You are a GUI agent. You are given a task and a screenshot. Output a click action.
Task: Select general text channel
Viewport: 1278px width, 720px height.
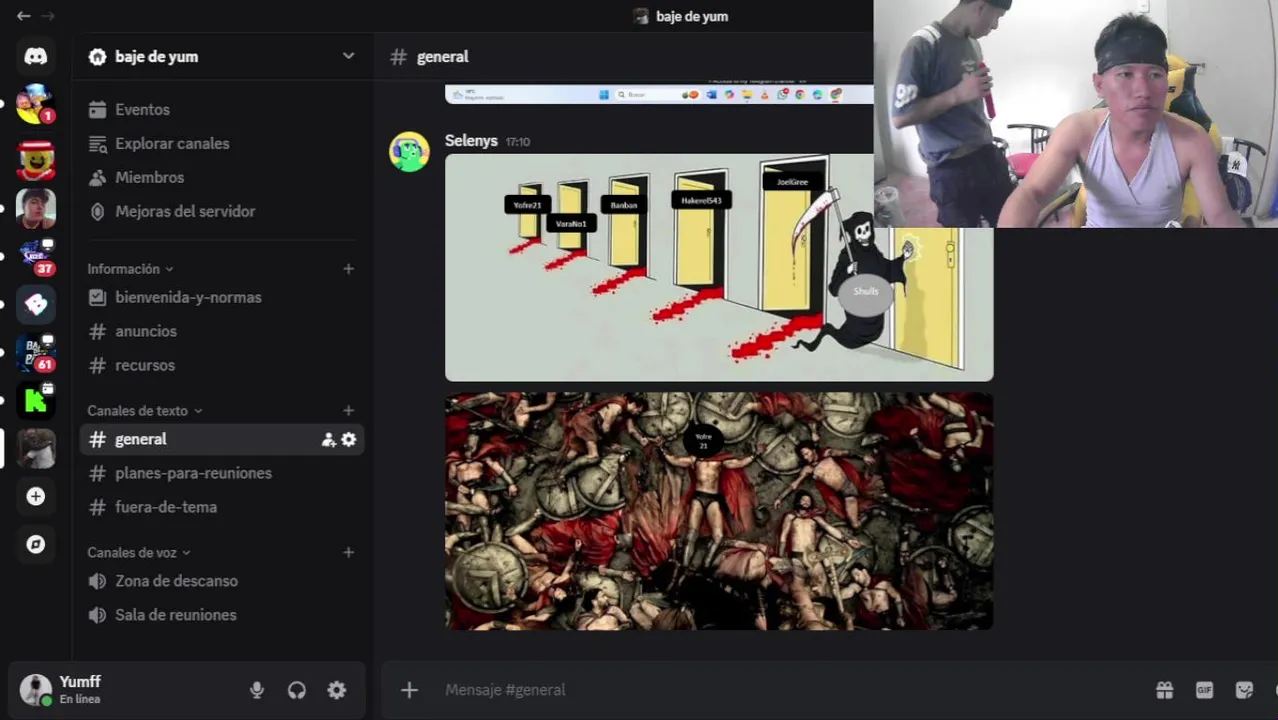tap(222, 439)
